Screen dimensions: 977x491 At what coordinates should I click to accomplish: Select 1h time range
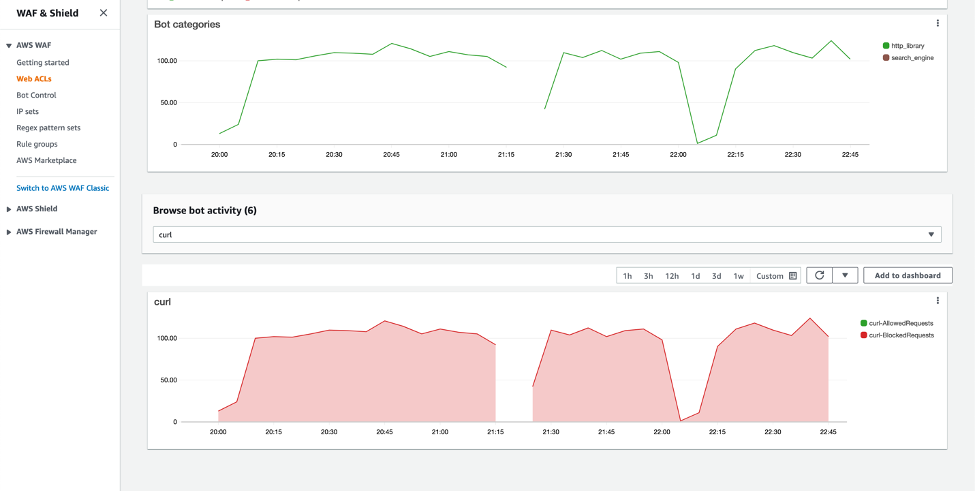coord(627,275)
